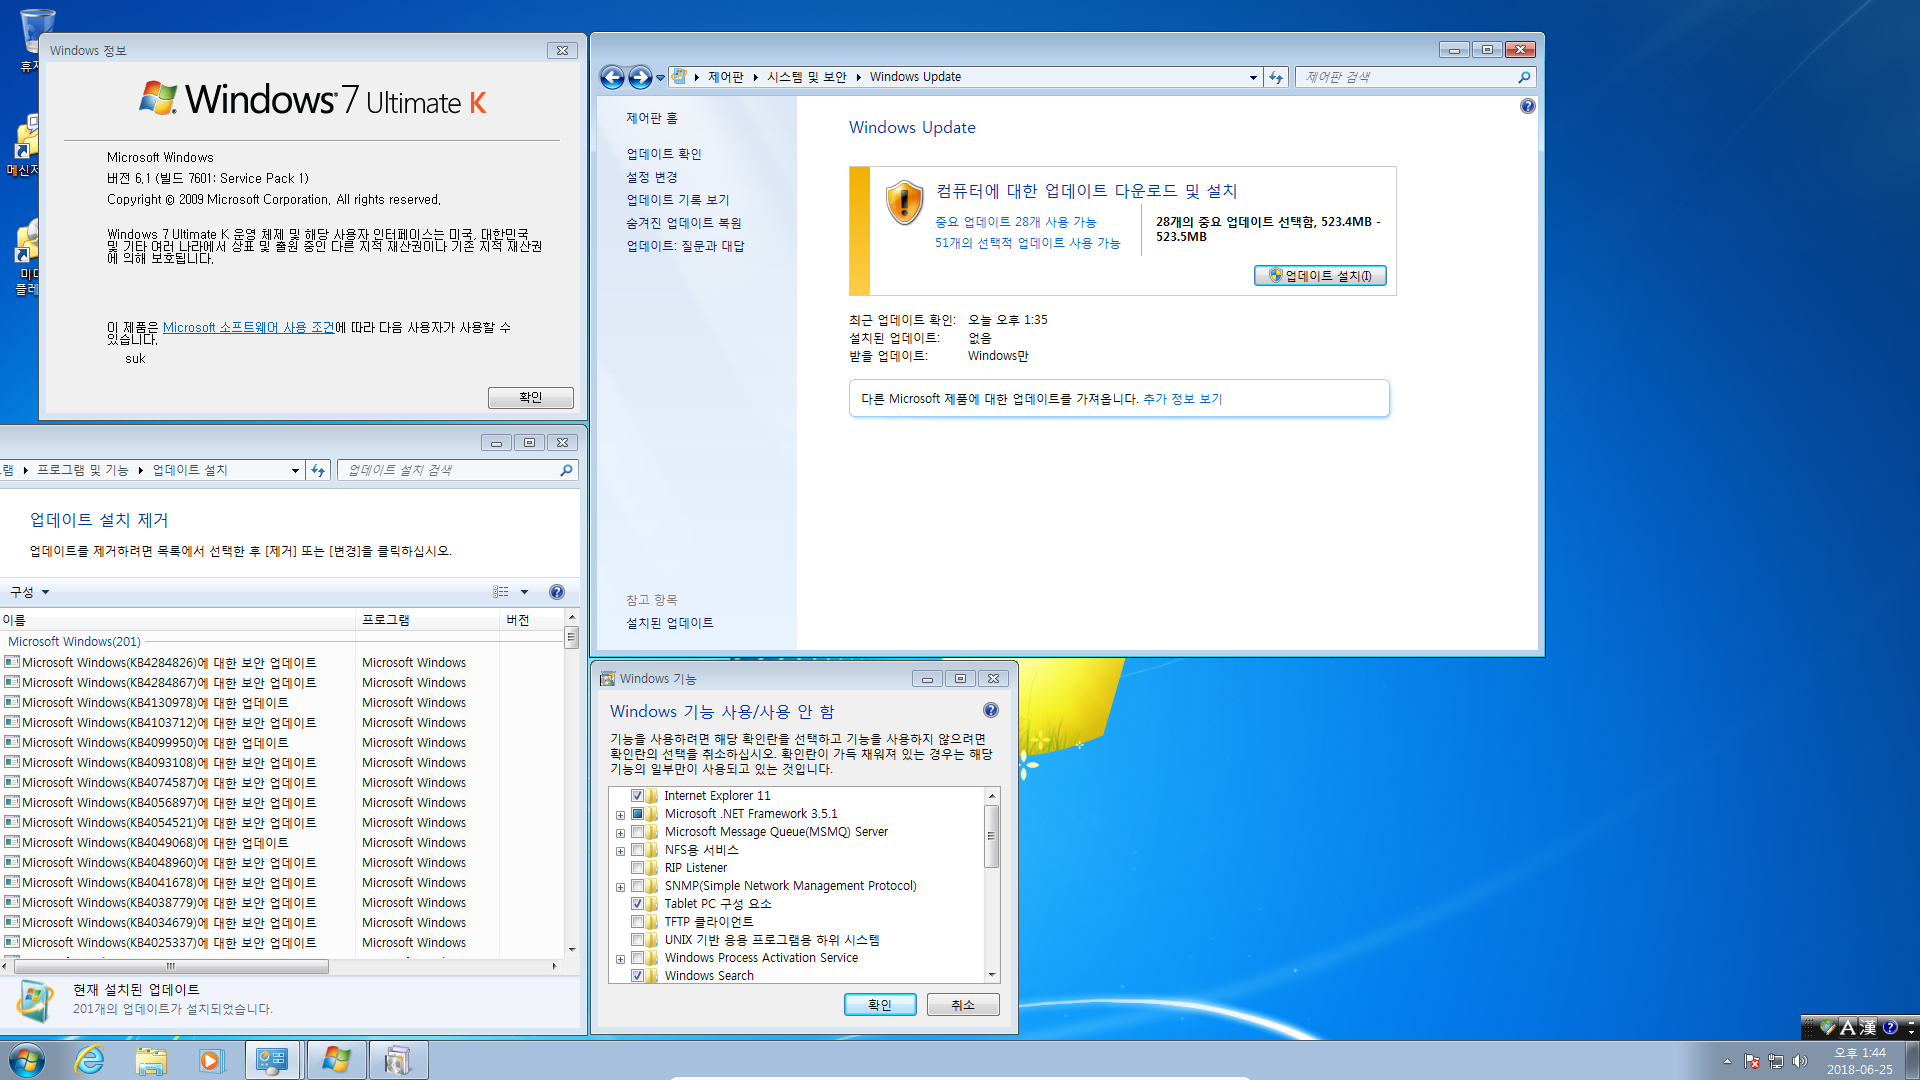Click magnifier in installed updates search box
The height and width of the screenshot is (1080, 1920).
566,470
